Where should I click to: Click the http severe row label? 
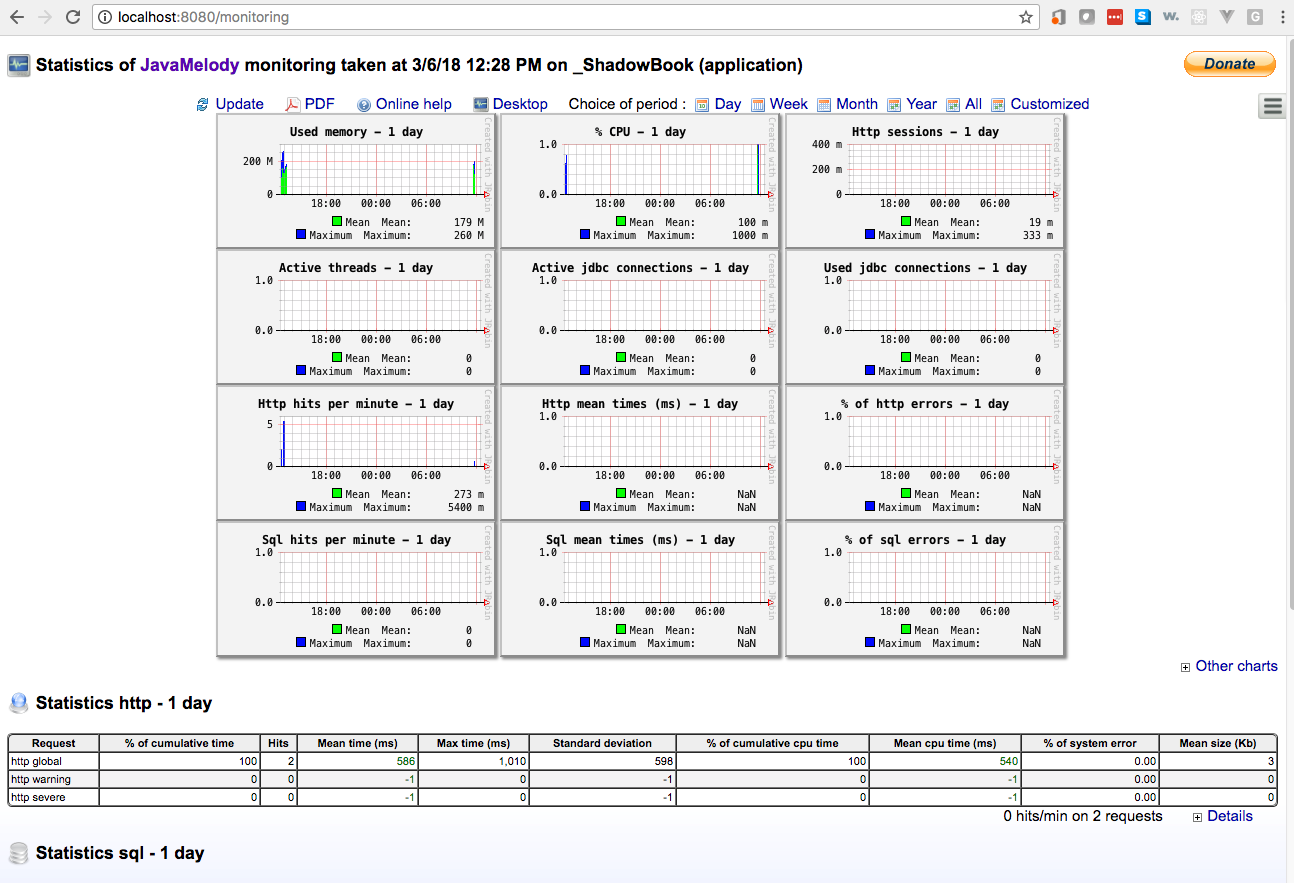tap(39, 797)
